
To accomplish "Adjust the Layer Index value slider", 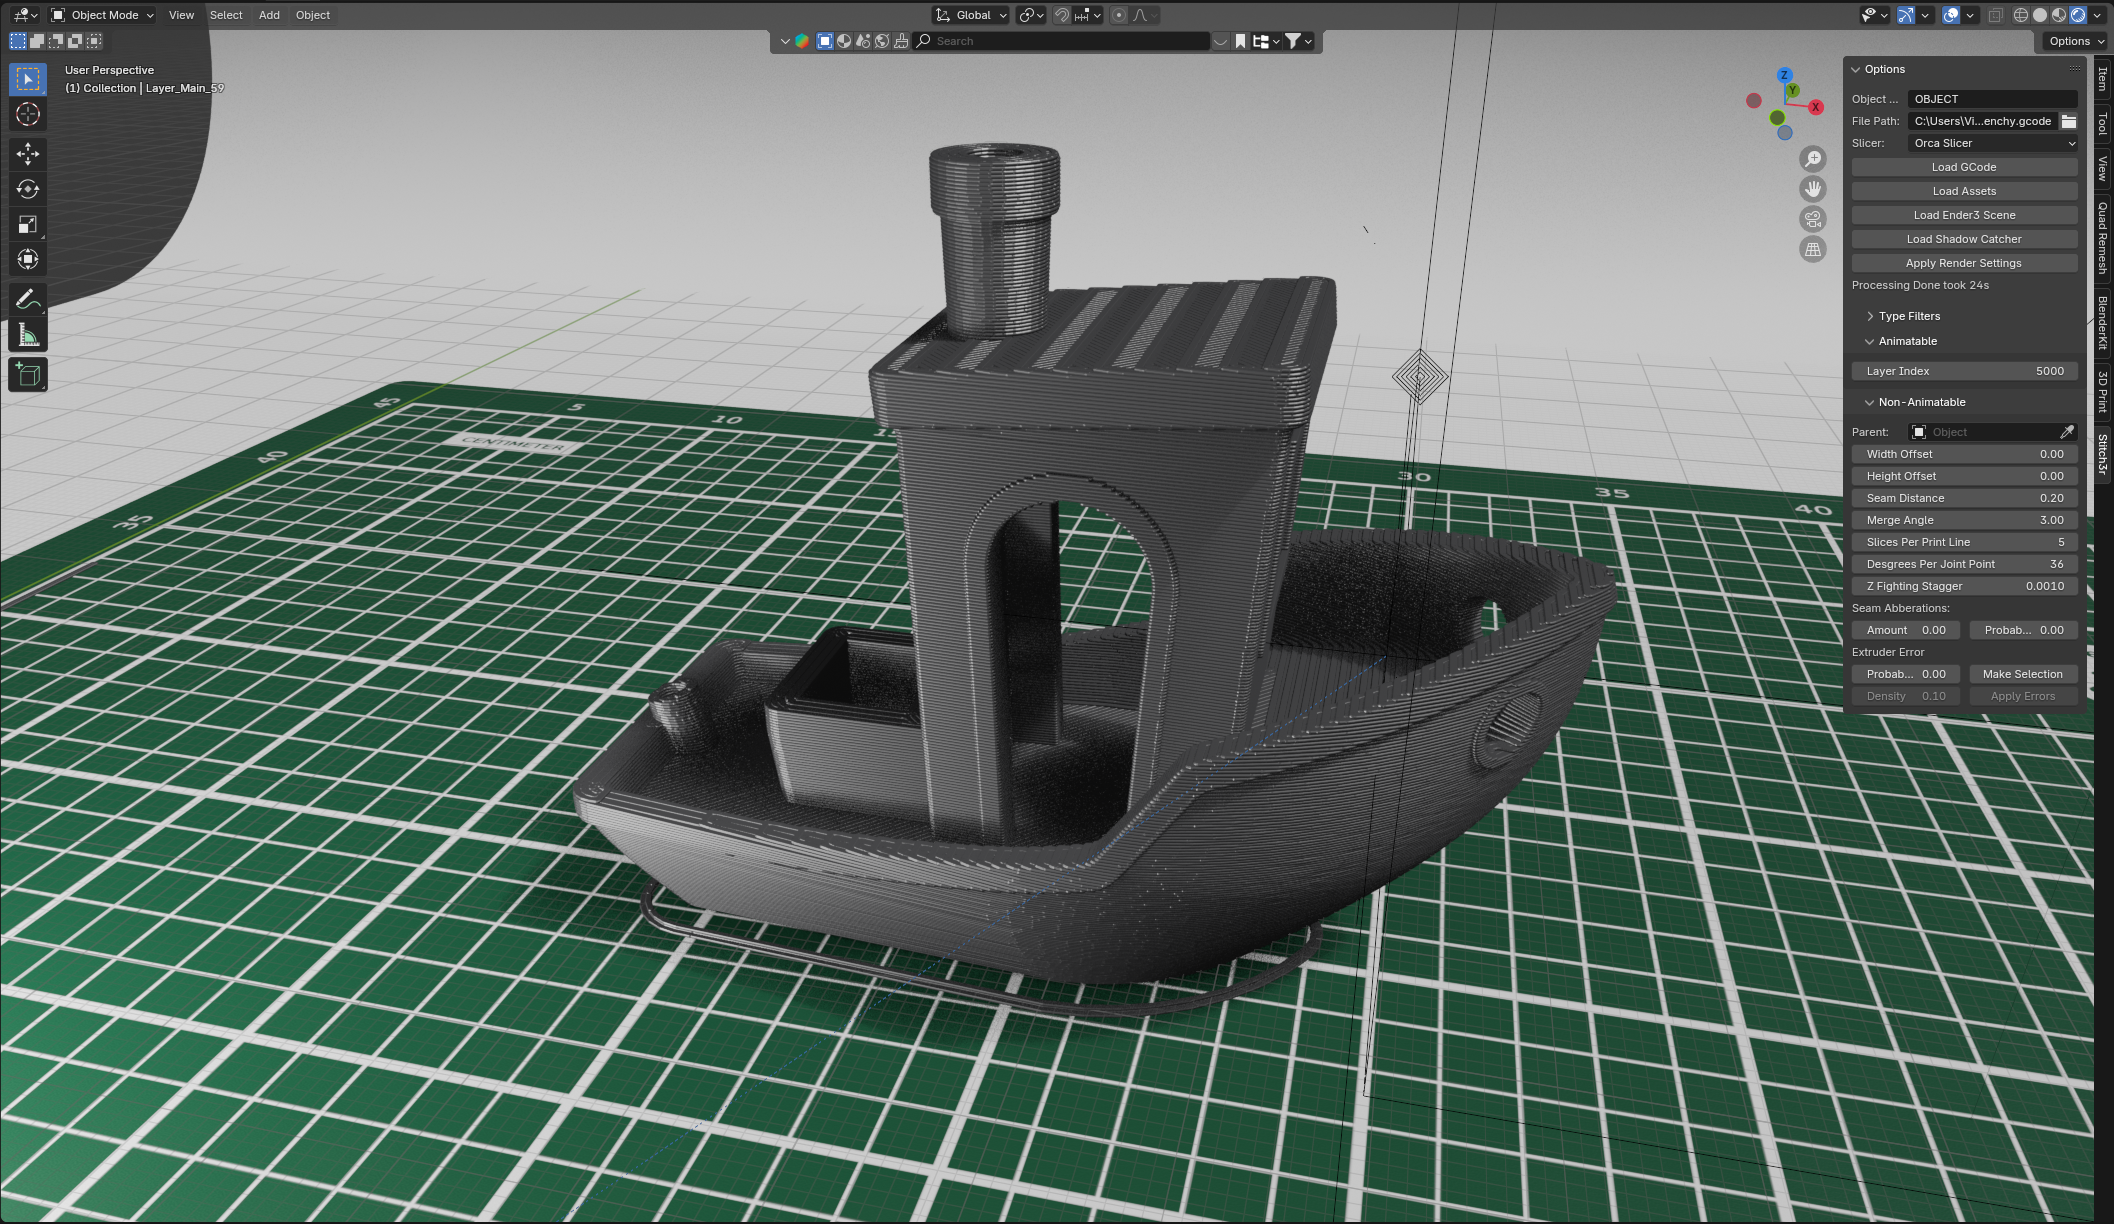I will pos(1963,370).
